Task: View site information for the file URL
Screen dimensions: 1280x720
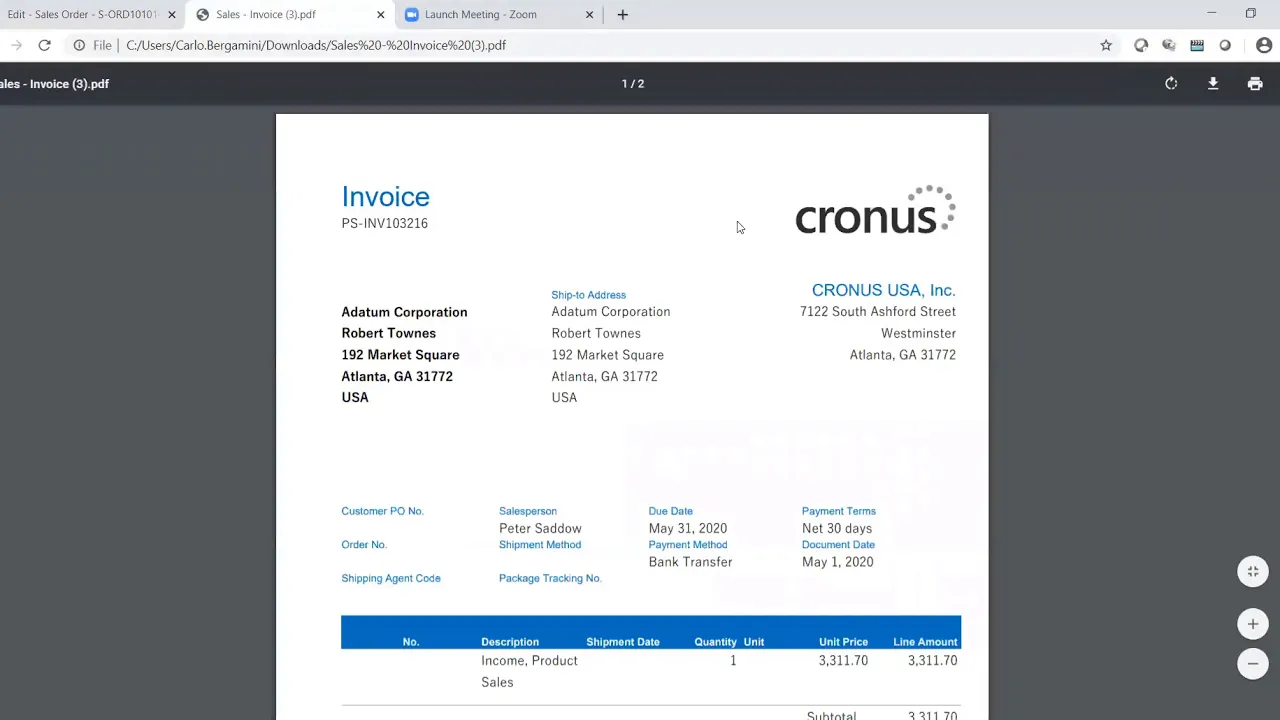Action: click(79, 45)
